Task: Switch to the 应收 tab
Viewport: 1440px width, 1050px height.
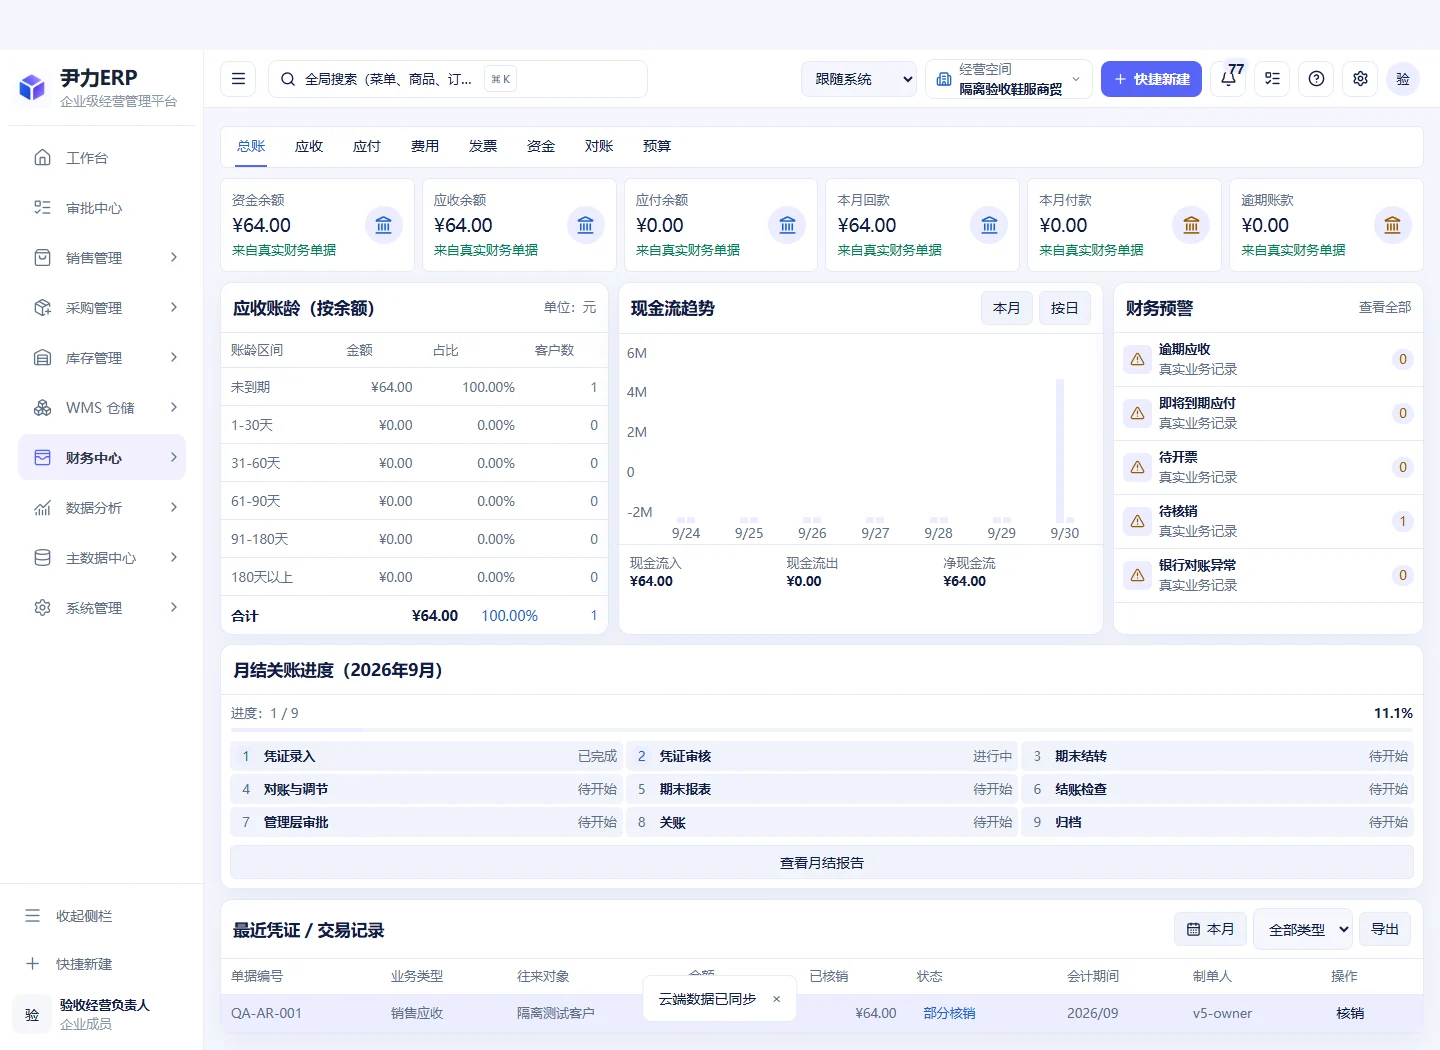Action: click(x=309, y=146)
